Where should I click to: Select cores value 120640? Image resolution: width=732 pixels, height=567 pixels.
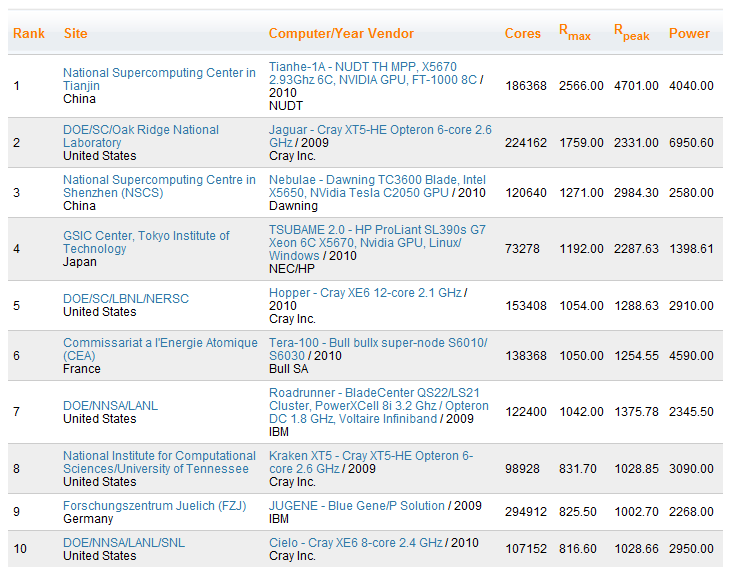click(x=526, y=193)
